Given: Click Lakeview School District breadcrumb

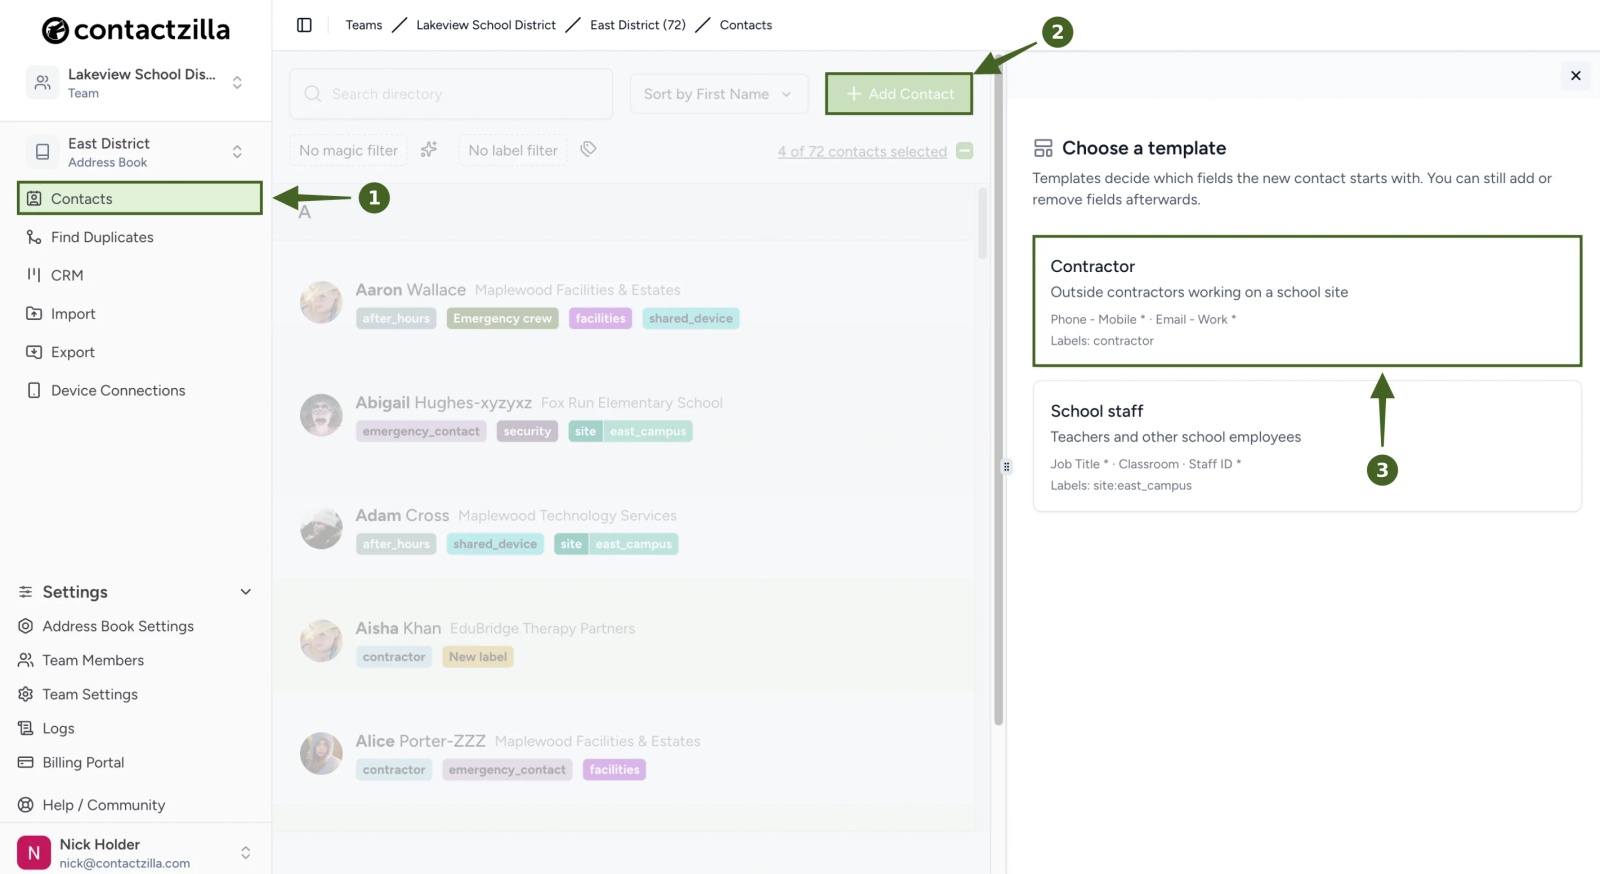Looking at the screenshot, I should pos(486,25).
